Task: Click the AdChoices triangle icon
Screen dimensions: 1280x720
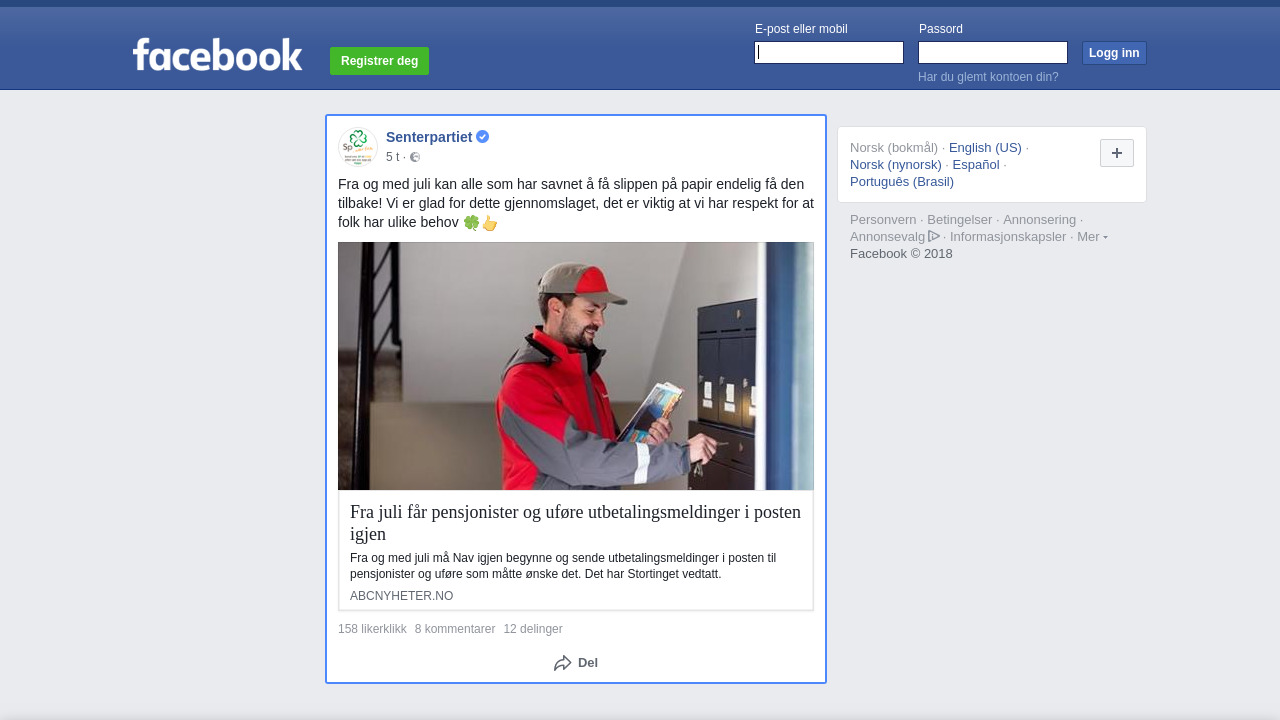Action: click(x=934, y=236)
